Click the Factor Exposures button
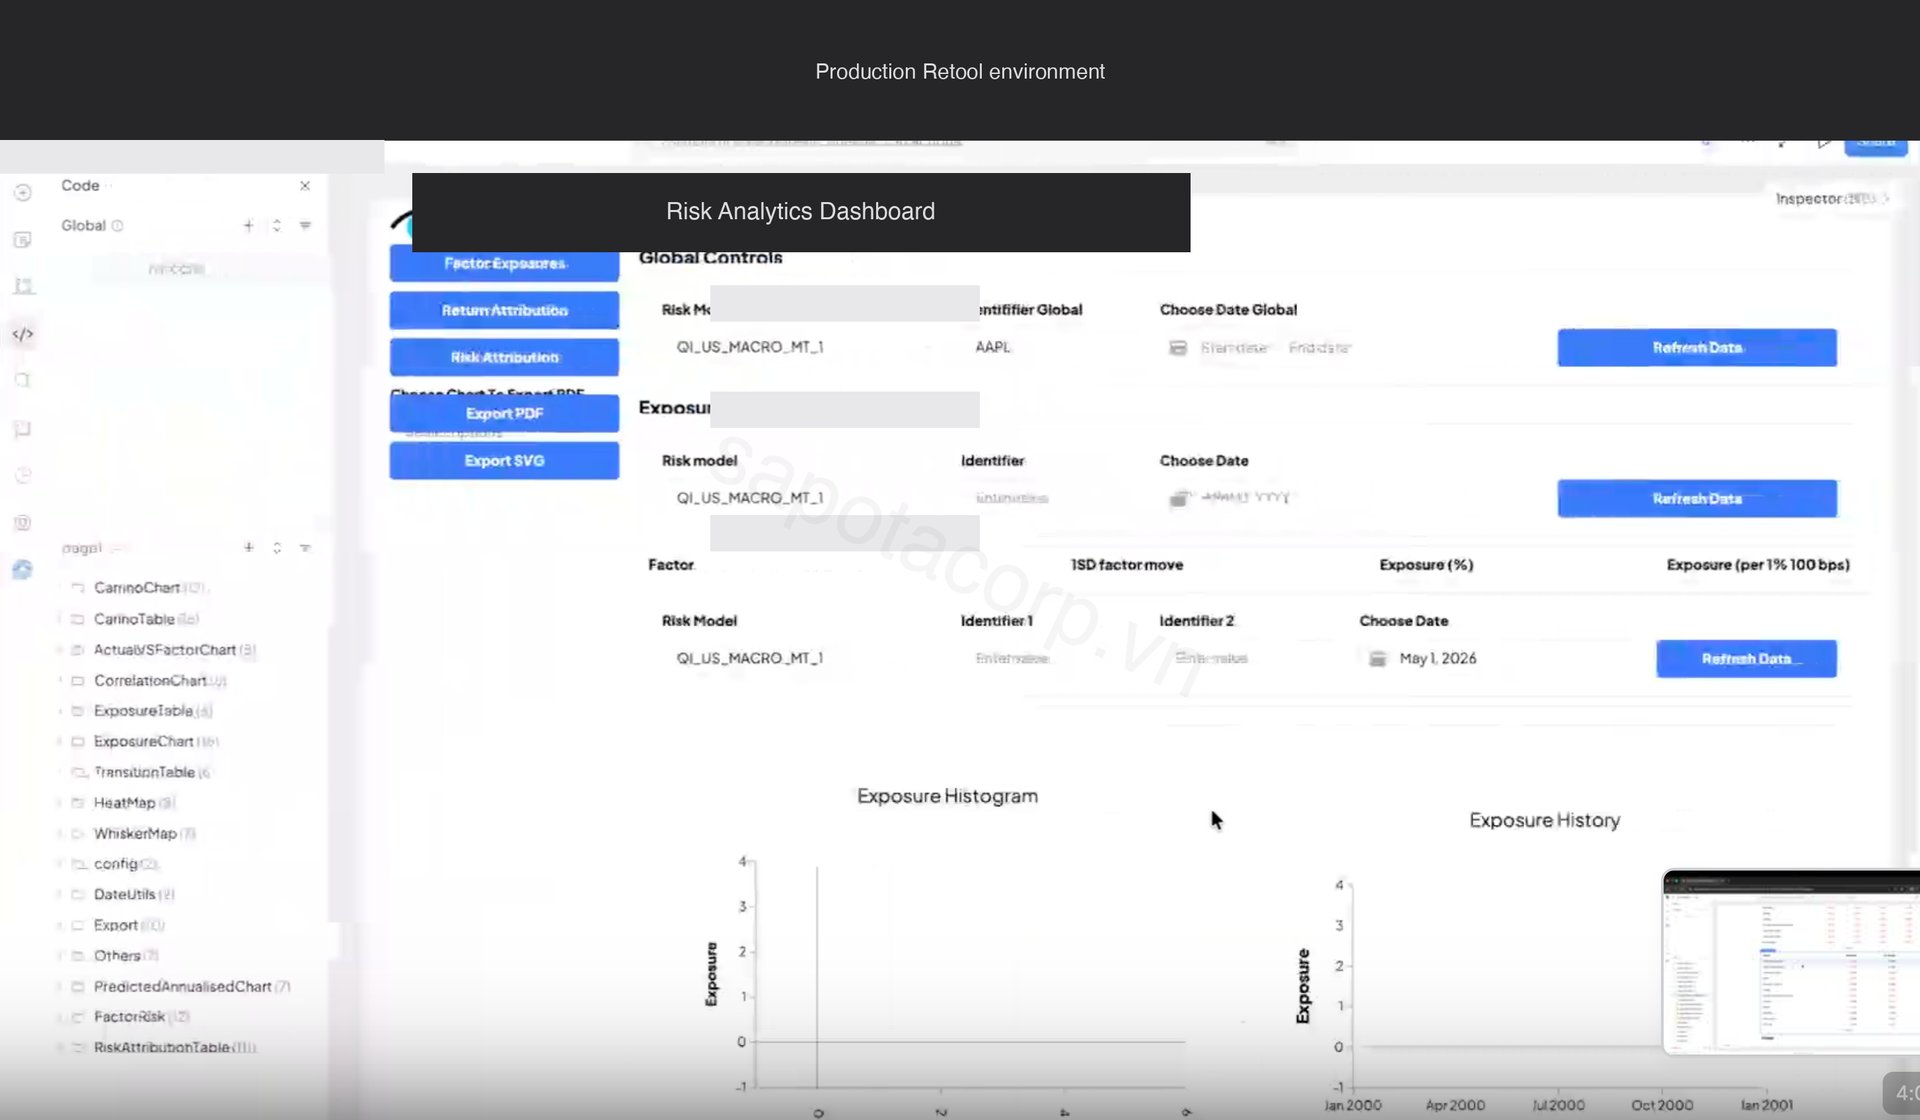This screenshot has height=1120, width=1920. tap(504, 264)
